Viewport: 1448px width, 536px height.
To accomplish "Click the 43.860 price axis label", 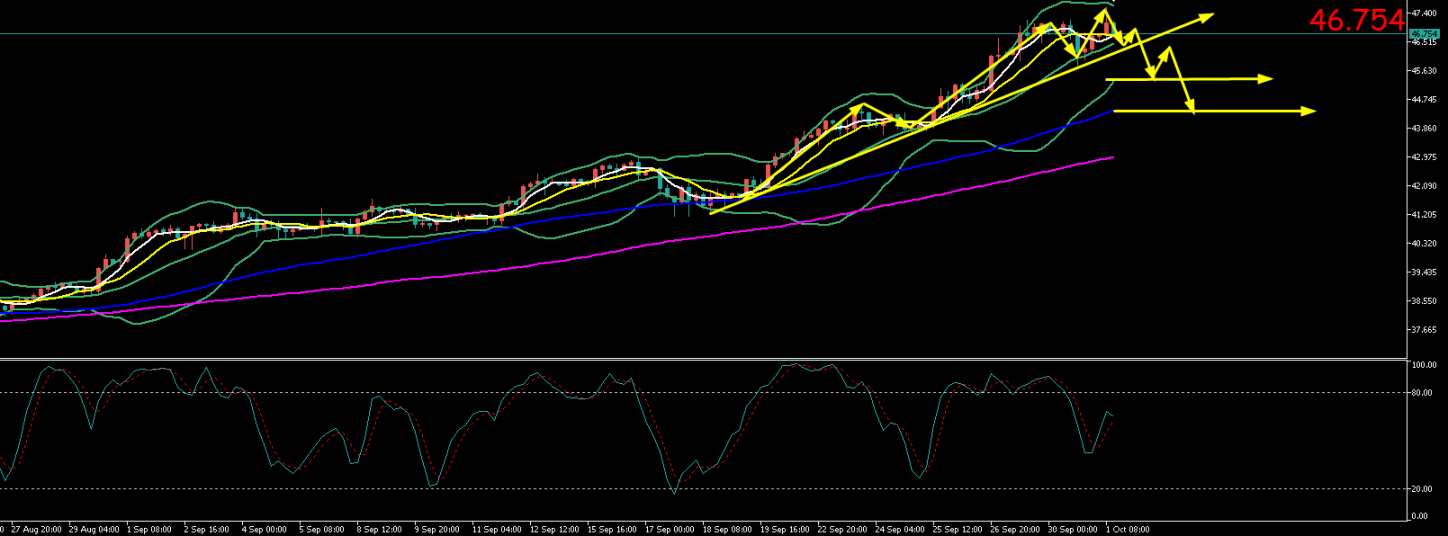I will coord(1424,129).
